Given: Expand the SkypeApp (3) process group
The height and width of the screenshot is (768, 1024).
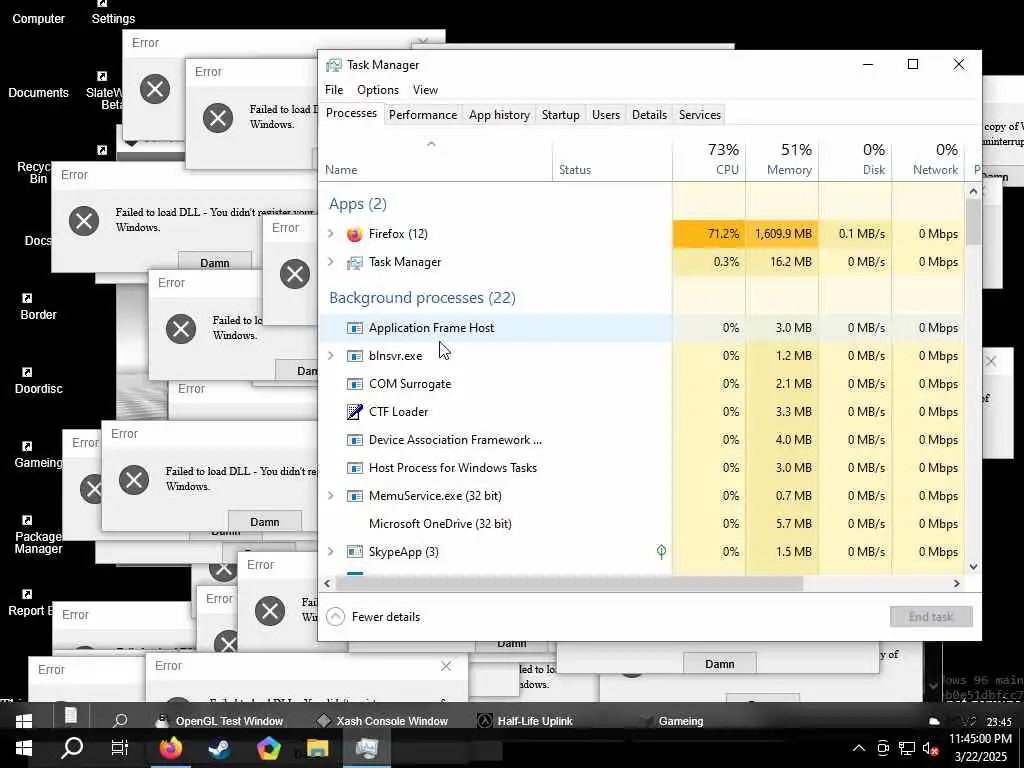Looking at the screenshot, I should pos(330,552).
